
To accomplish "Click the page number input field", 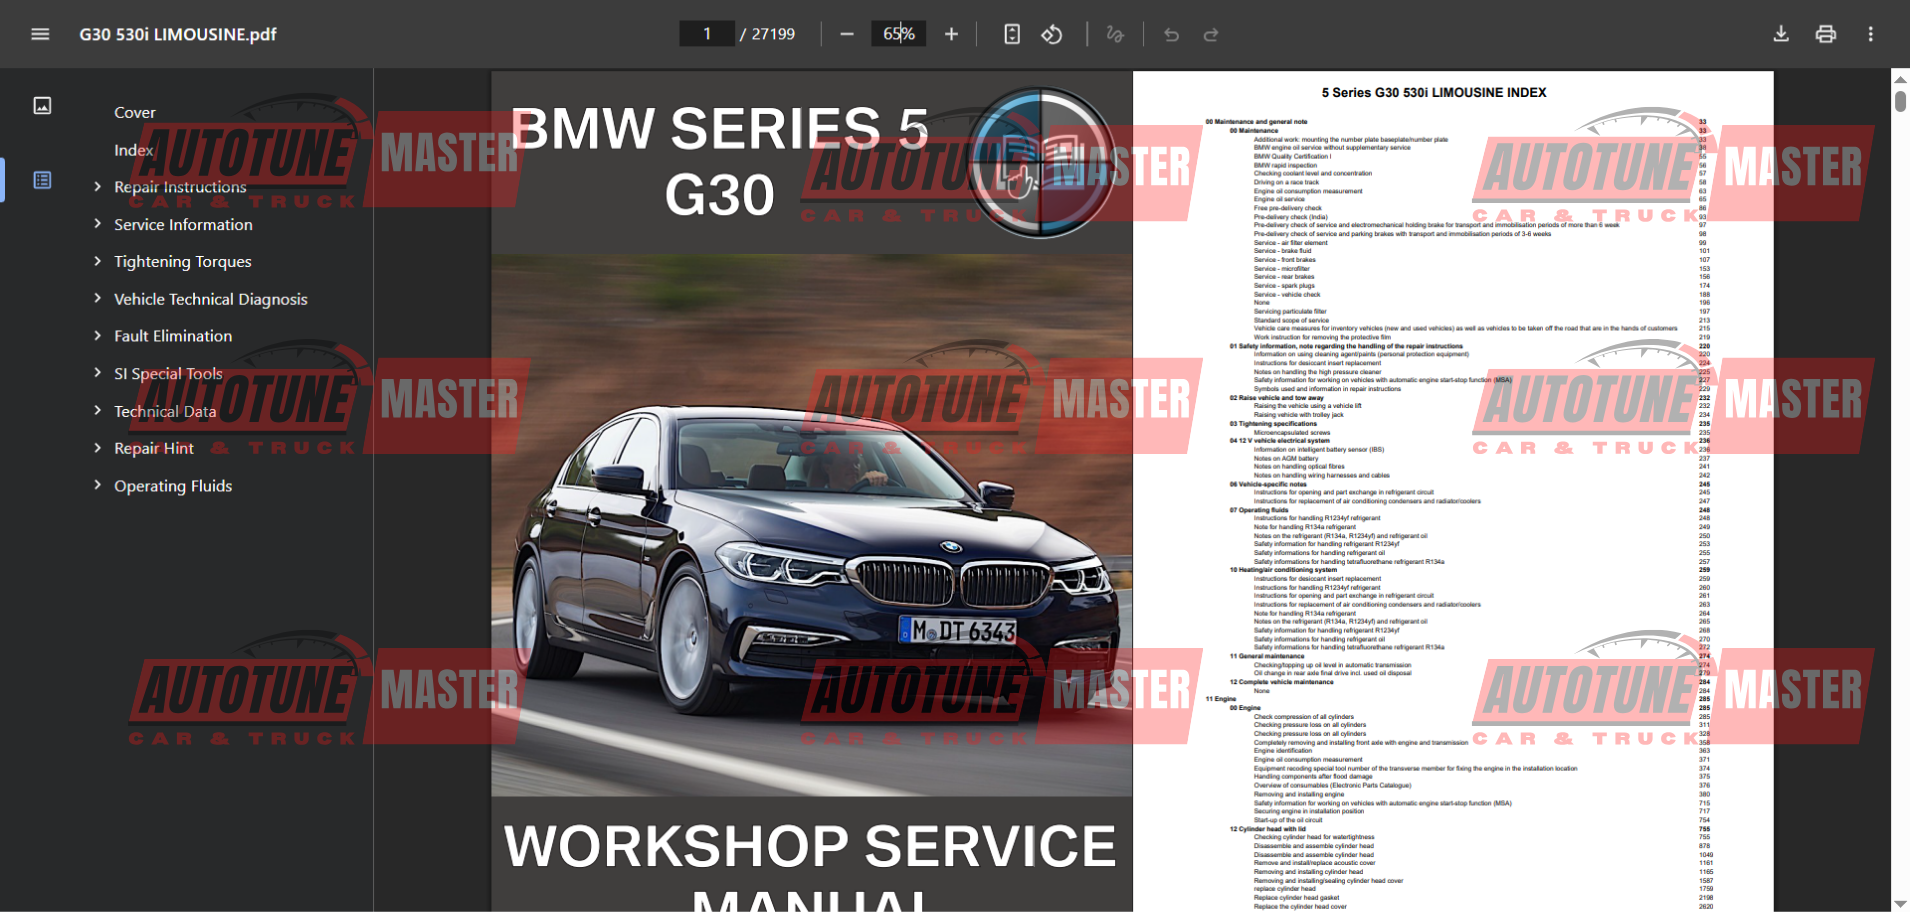I will tap(707, 34).
